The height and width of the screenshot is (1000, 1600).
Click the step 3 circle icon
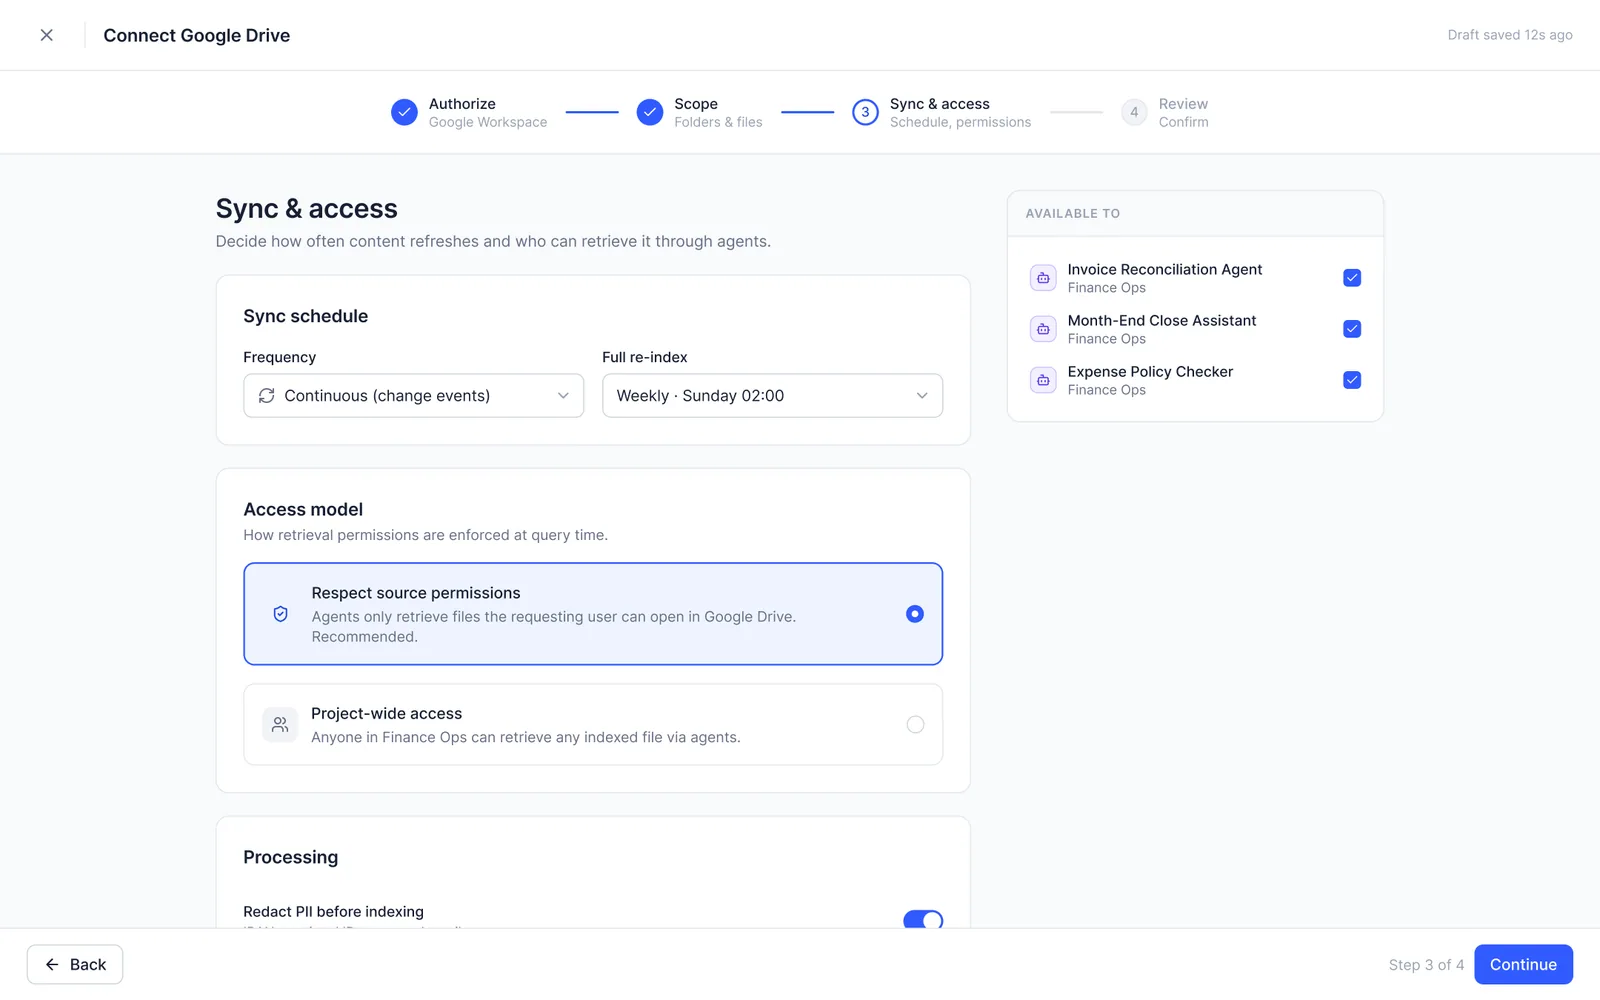tap(865, 112)
